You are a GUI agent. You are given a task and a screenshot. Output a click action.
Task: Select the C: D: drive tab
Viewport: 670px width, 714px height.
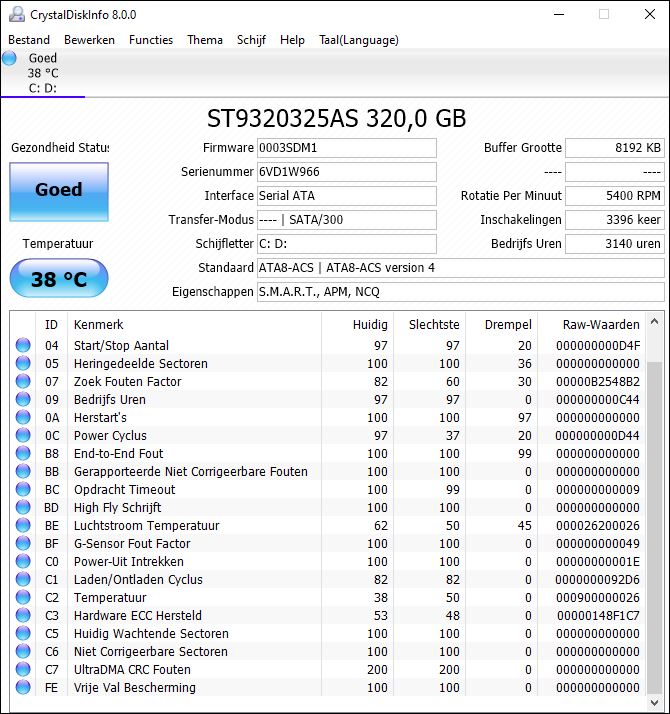click(42, 88)
